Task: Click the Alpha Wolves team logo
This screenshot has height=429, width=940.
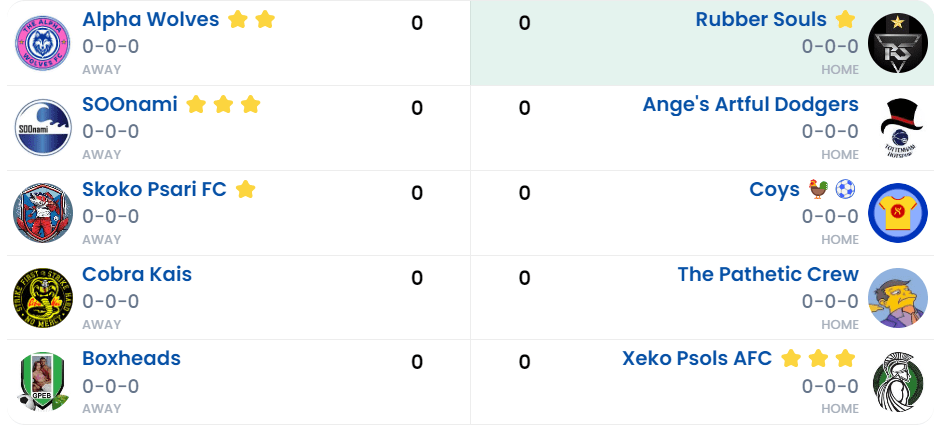Action: coord(43,43)
